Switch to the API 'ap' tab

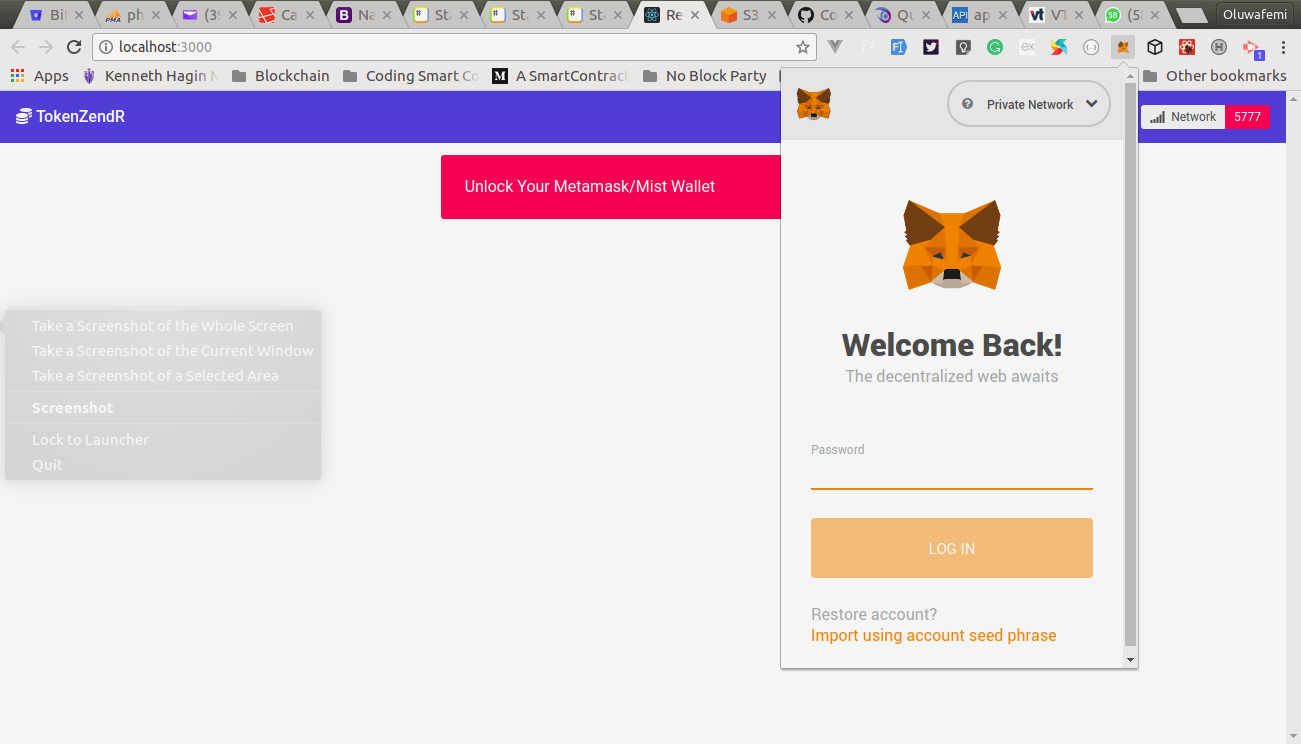982,15
